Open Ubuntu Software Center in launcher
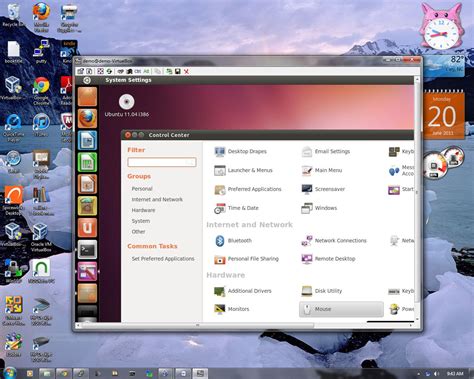 click(87, 206)
